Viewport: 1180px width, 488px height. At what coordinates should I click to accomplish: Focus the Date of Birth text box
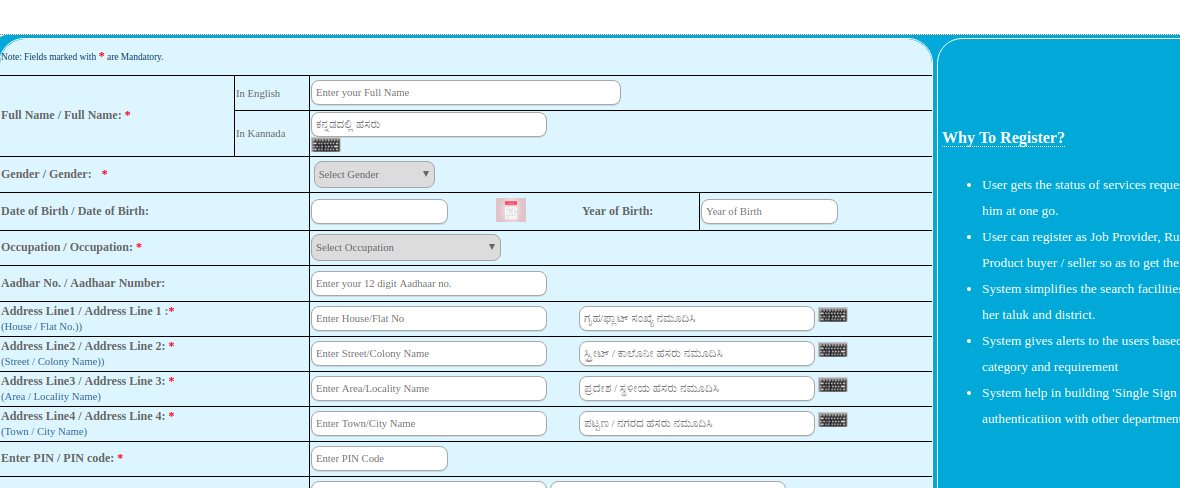pyautogui.click(x=379, y=212)
